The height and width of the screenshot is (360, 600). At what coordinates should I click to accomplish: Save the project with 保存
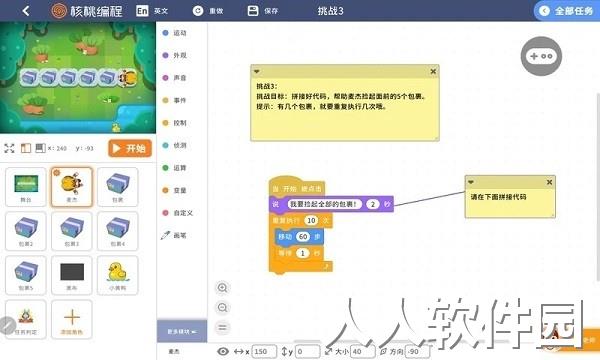click(262, 11)
